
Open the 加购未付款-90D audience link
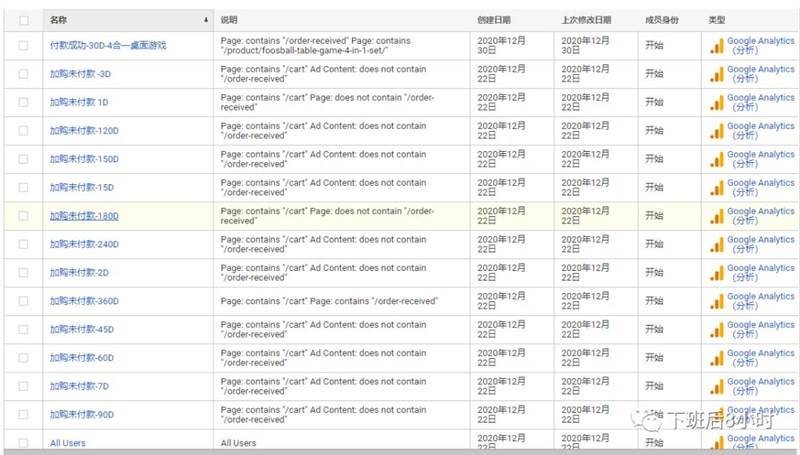tap(82, 415)
